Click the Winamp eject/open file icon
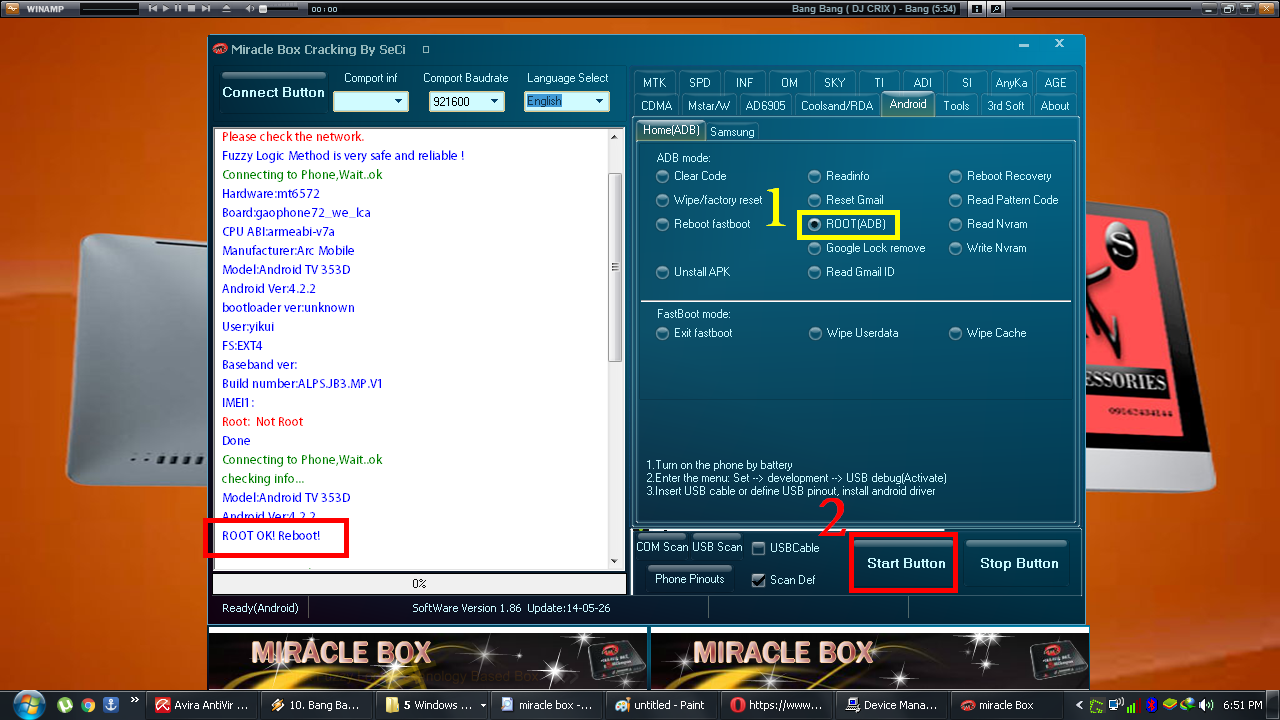 click(226, 8)
